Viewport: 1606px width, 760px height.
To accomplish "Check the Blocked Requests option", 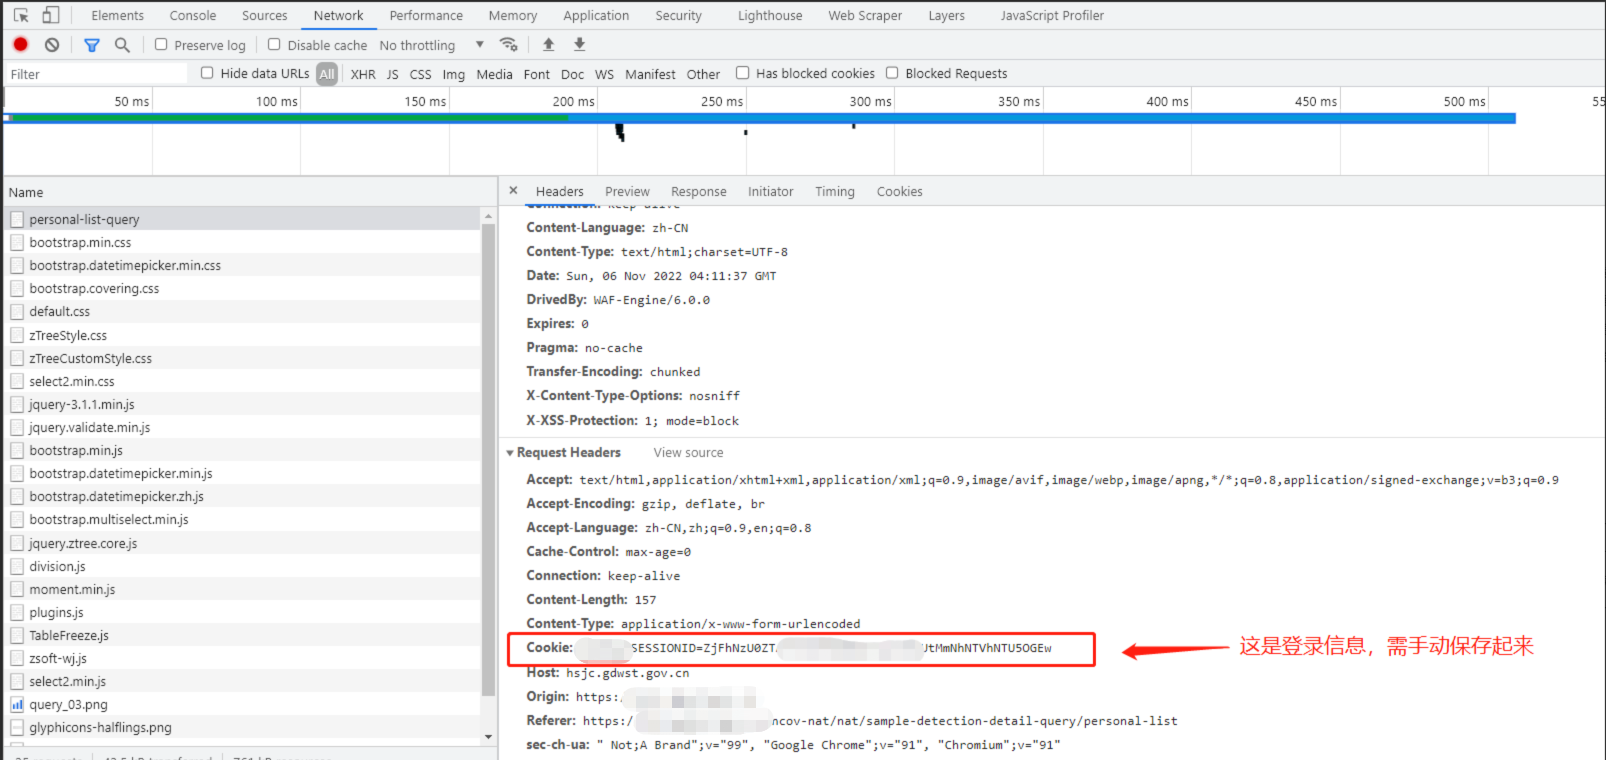I will point(892,72).
